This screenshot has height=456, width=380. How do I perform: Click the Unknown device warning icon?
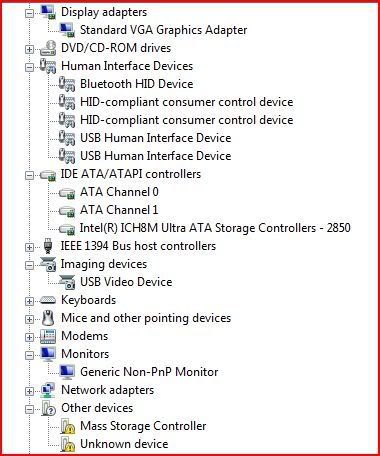[67, 444]
